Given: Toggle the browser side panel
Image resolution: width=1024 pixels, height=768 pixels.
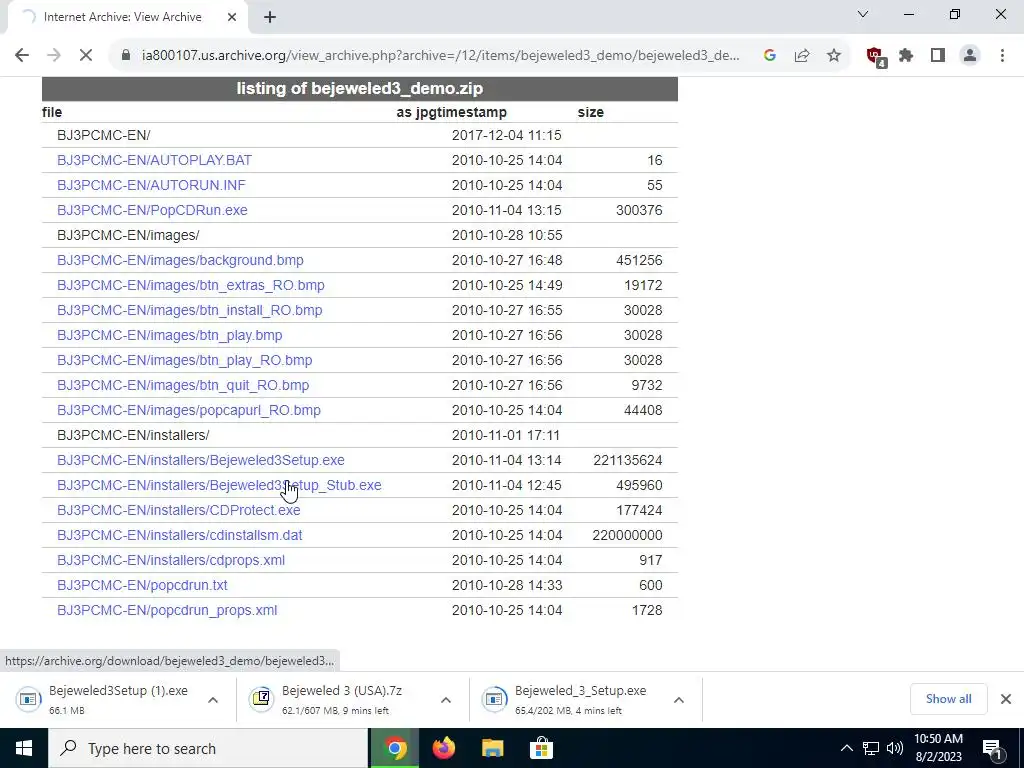Looking at the screenshot, I should tap(938, 56).
